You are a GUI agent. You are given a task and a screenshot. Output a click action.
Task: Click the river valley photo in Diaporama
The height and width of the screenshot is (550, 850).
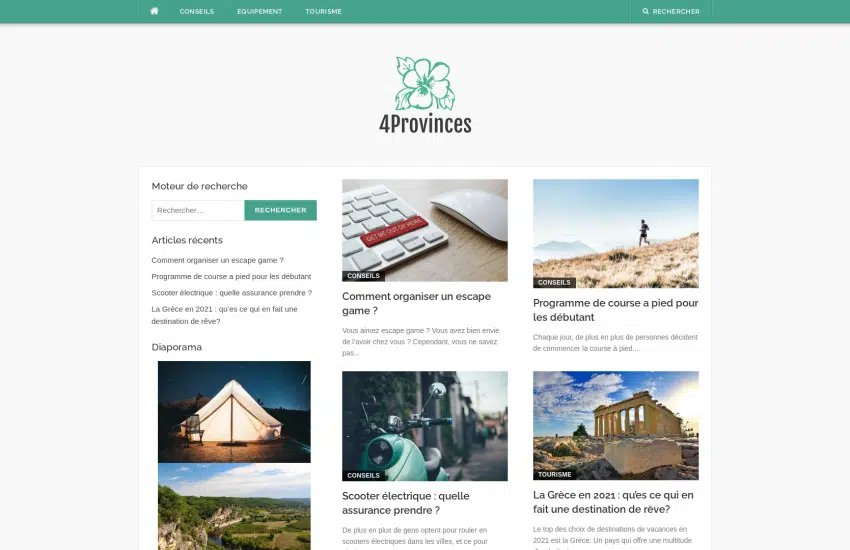(x=234, y=507)
